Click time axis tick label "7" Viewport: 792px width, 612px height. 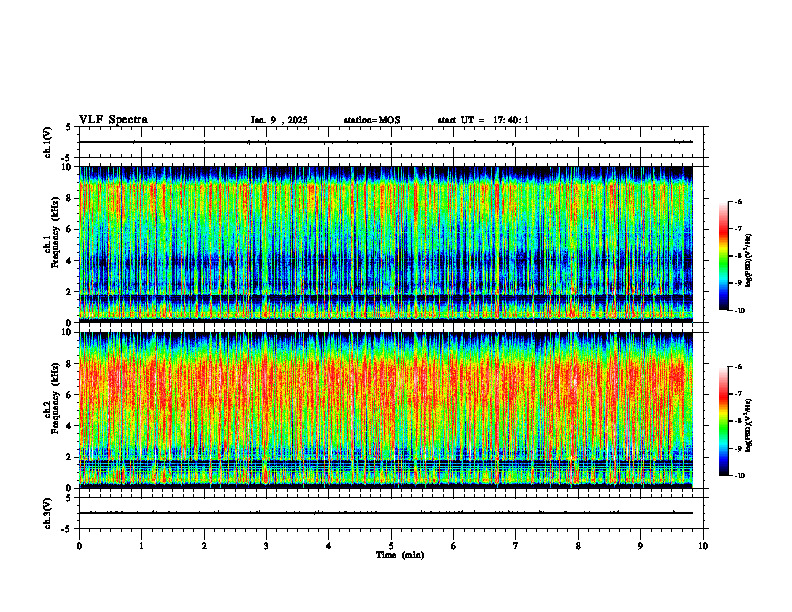click(x=516, y=546)
